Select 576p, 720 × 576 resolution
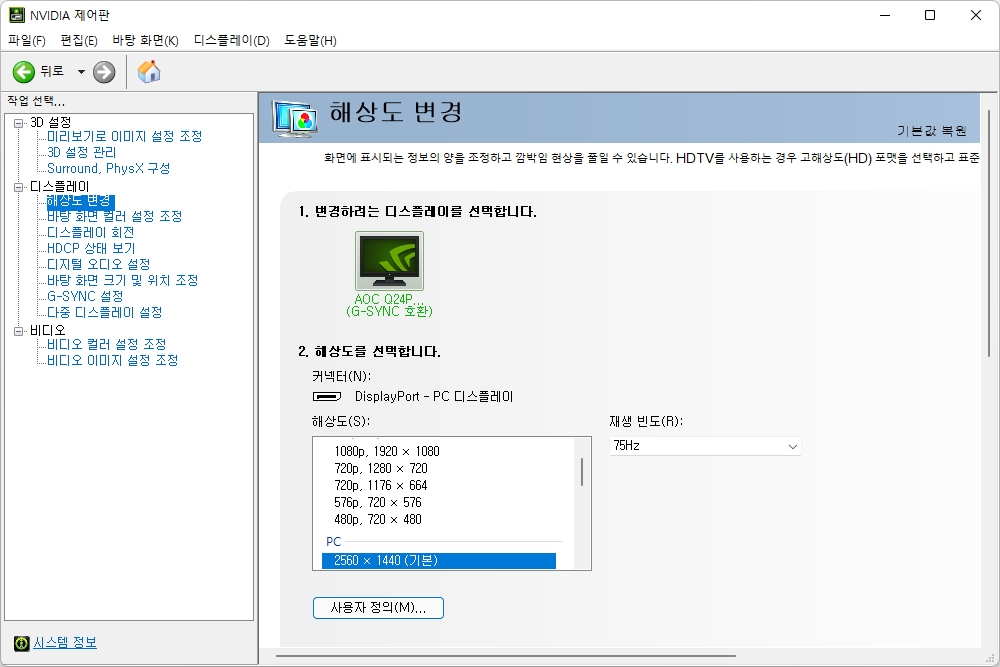Image resolution: width=1000 pixels, height=667 pixels. coord(378,502)
